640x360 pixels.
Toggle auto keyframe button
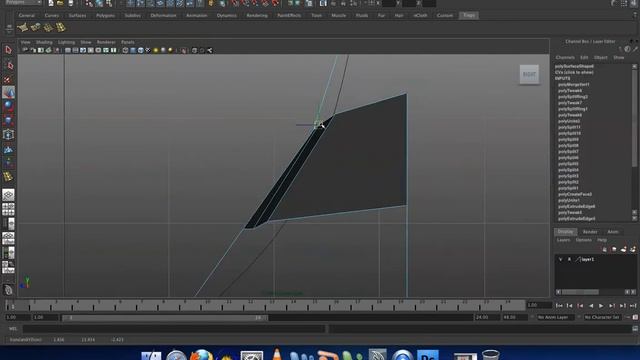click(635, 317)
